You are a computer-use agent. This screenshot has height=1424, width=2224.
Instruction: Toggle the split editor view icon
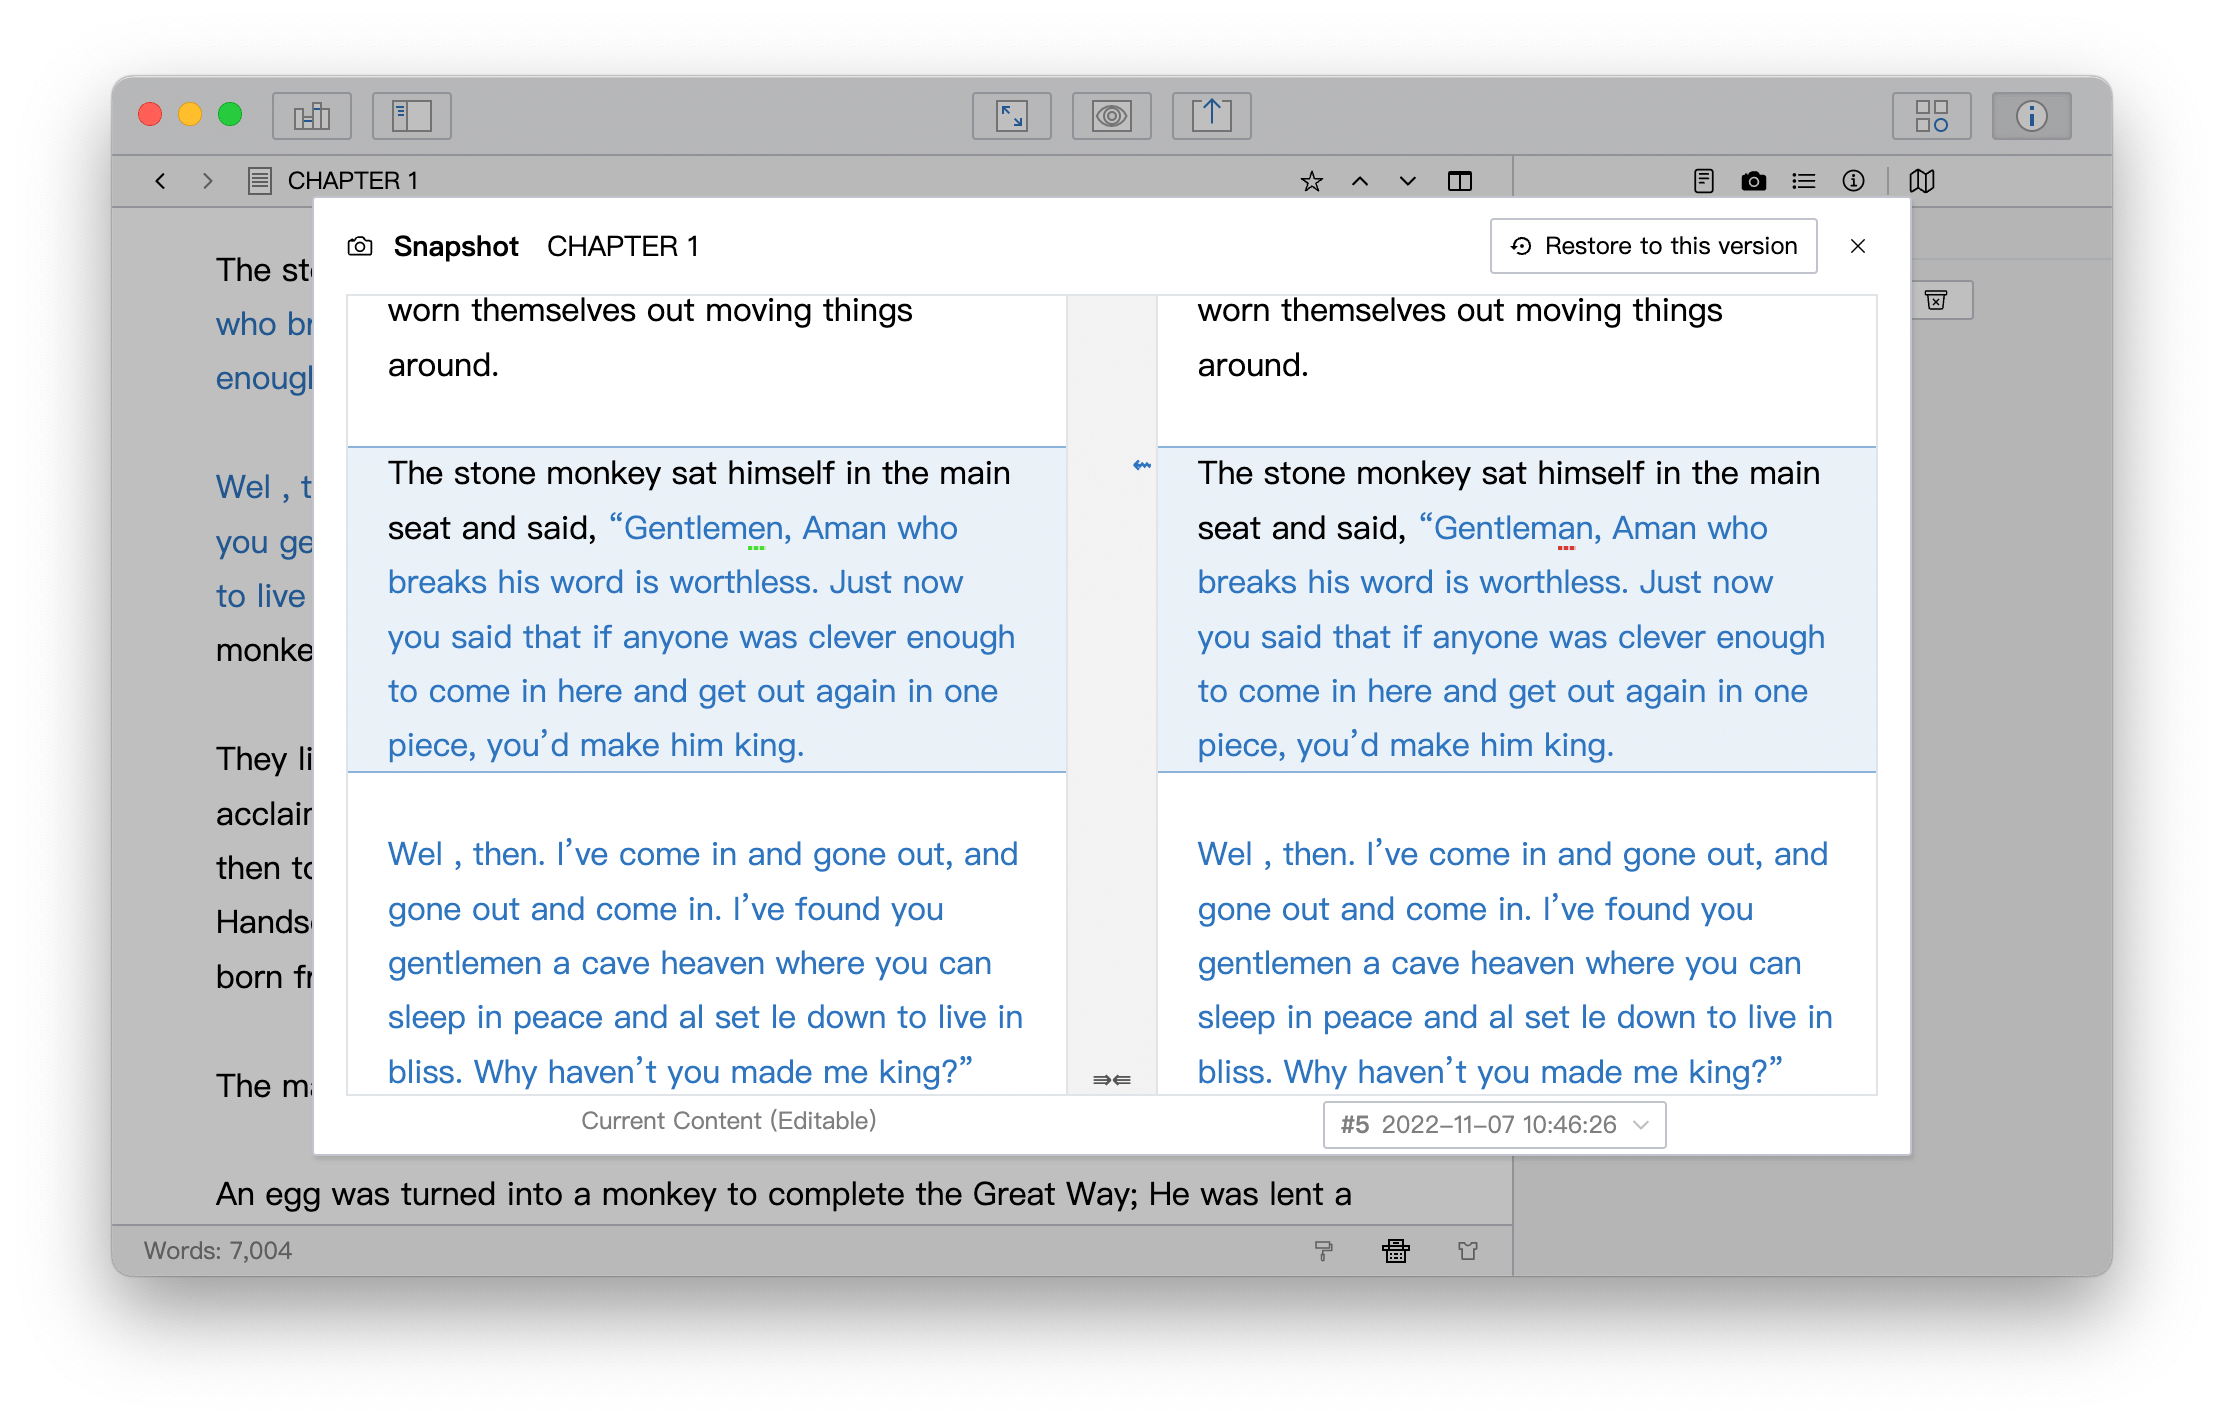[x=1460, y=181]
